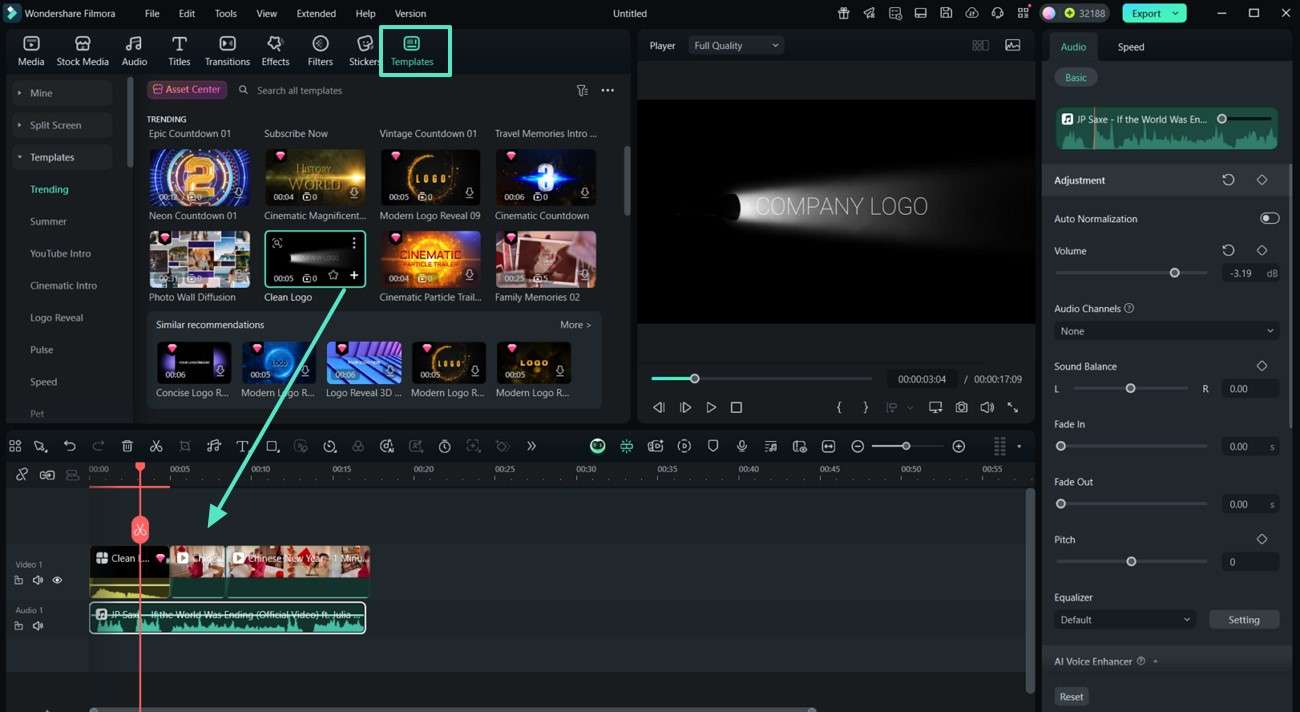Open the Full Quality player dropdown
1300x712 pixels.
tap(736, 45)
